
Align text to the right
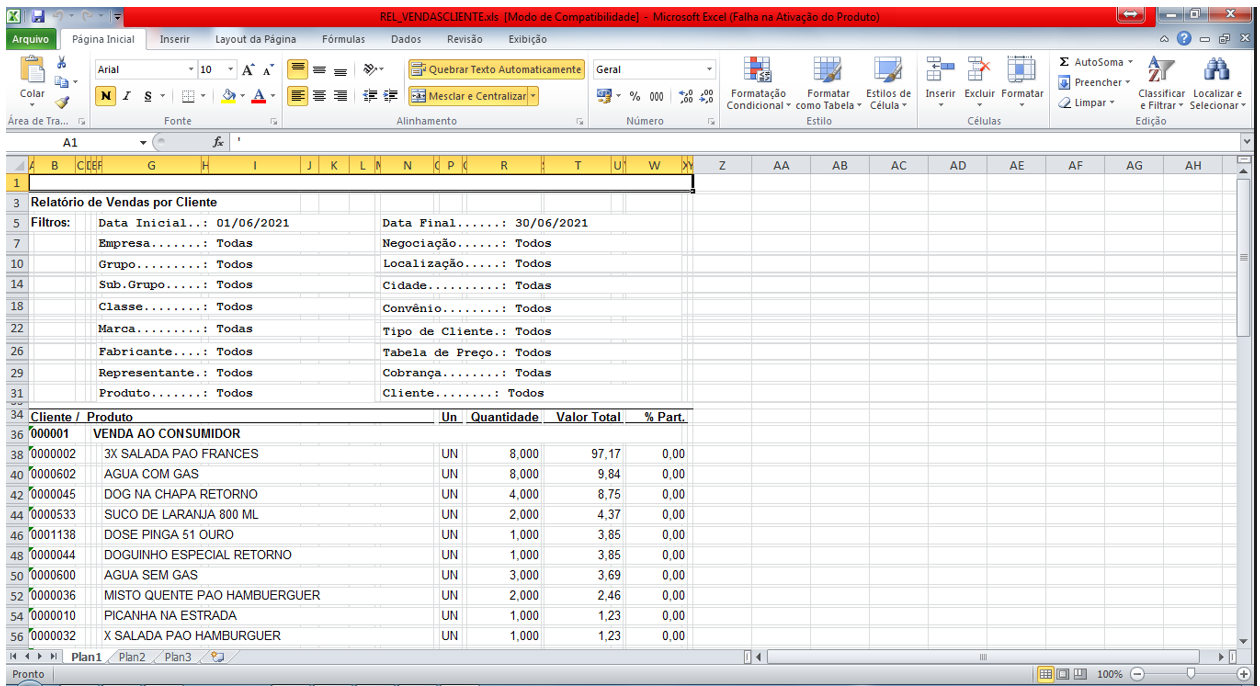tap(340, 96)
